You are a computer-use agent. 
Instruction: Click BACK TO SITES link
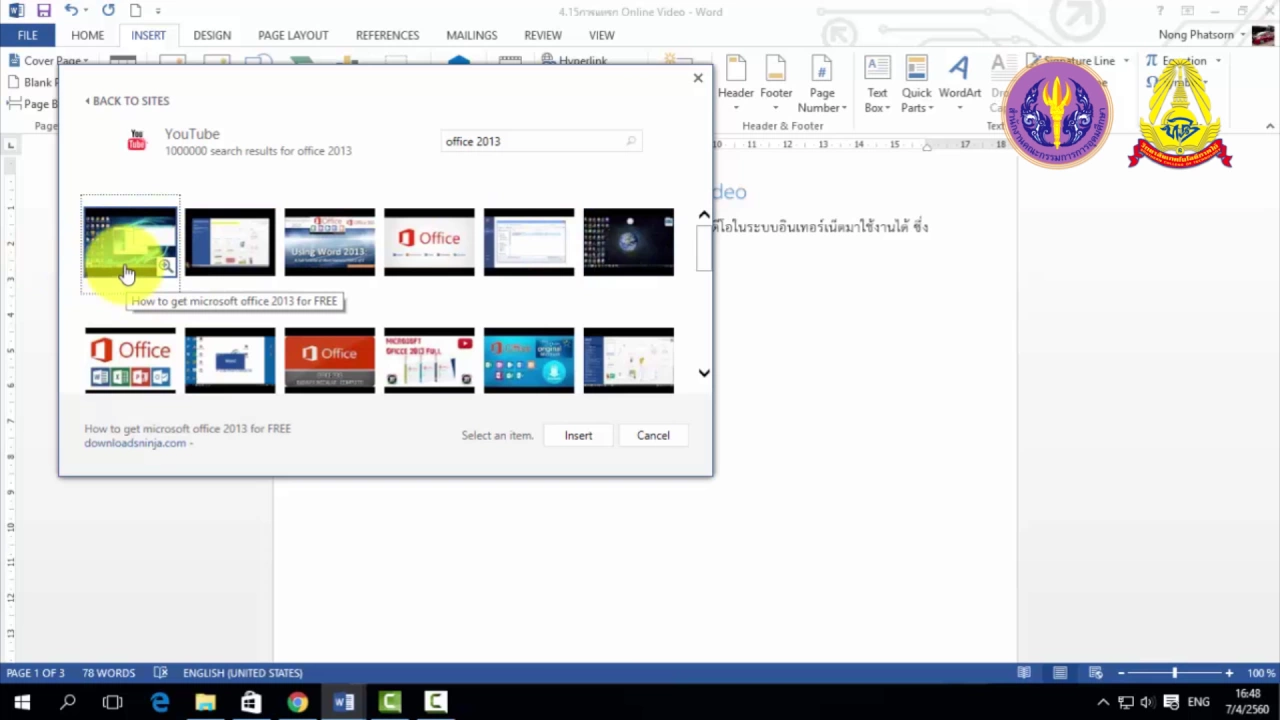127,101
